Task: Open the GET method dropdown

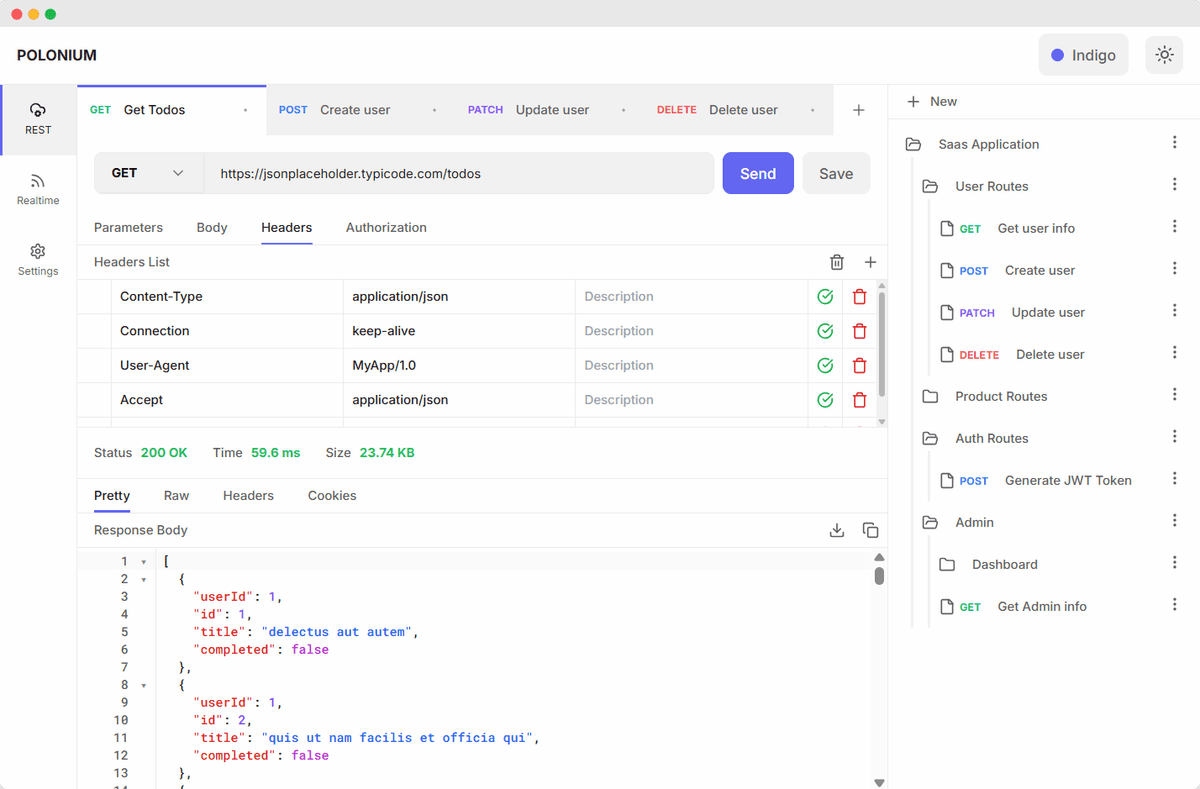Action: (149, 173)
